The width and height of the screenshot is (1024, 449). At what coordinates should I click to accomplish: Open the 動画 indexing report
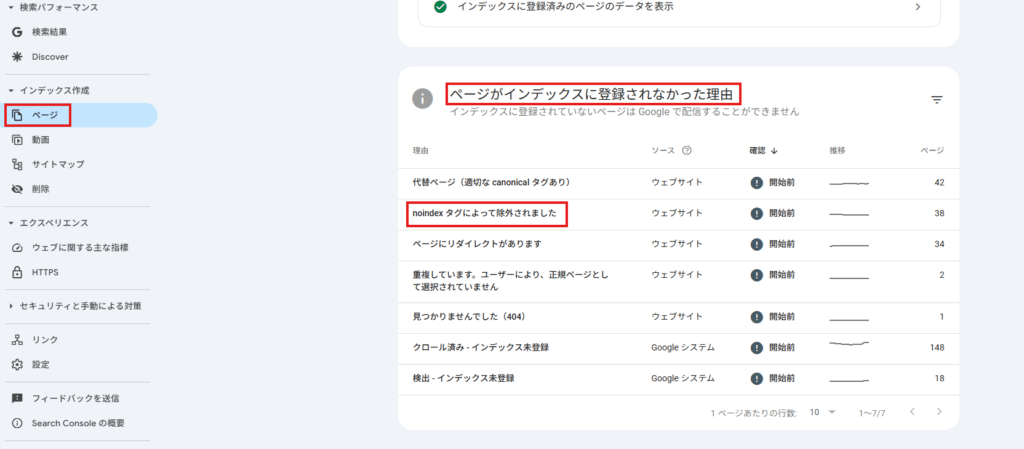[41, 140]
